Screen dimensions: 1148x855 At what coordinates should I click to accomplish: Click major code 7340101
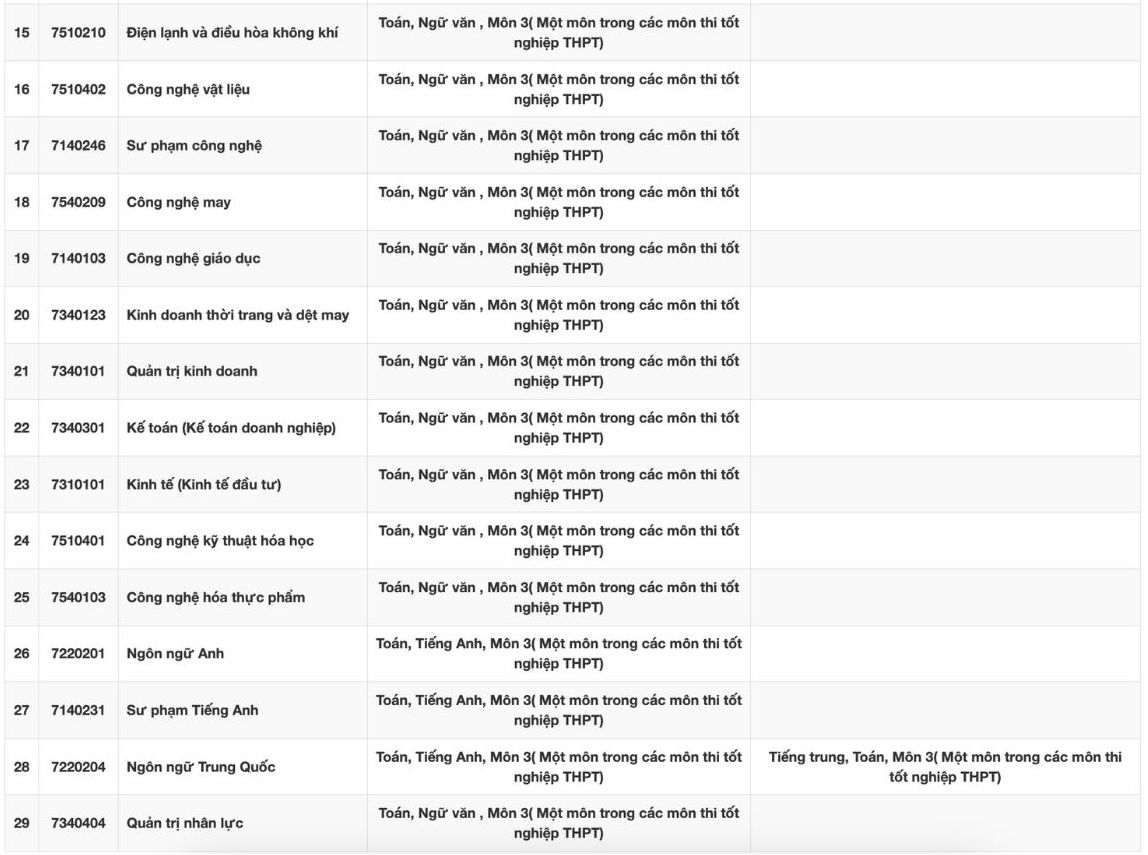79,371
